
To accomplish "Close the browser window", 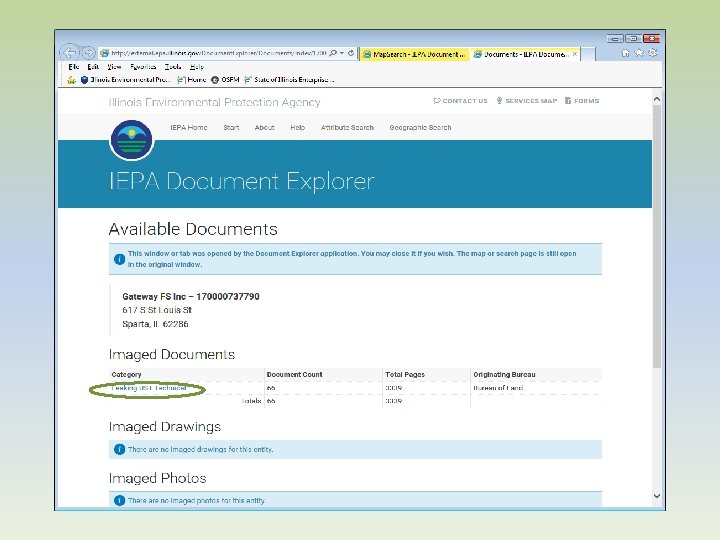I will [x=652, y=39].
